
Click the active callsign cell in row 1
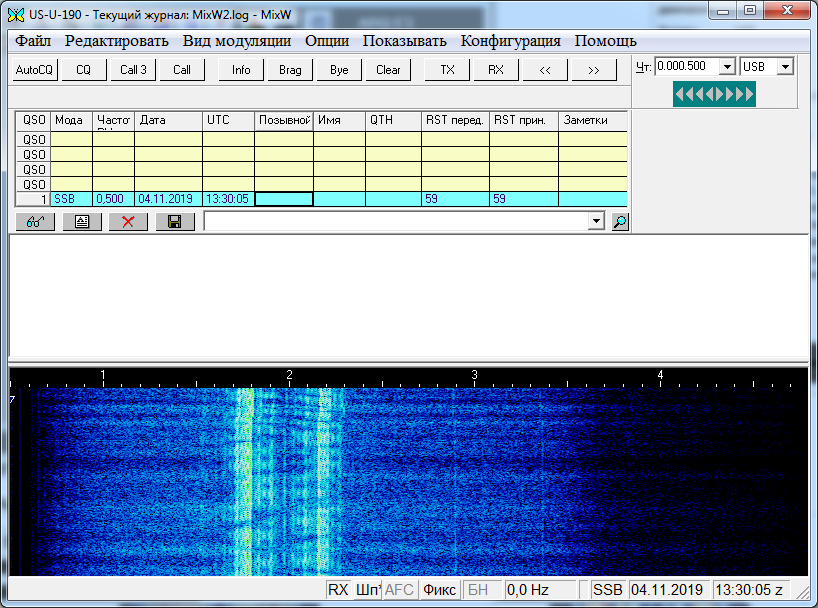click(x=284, y=199)
